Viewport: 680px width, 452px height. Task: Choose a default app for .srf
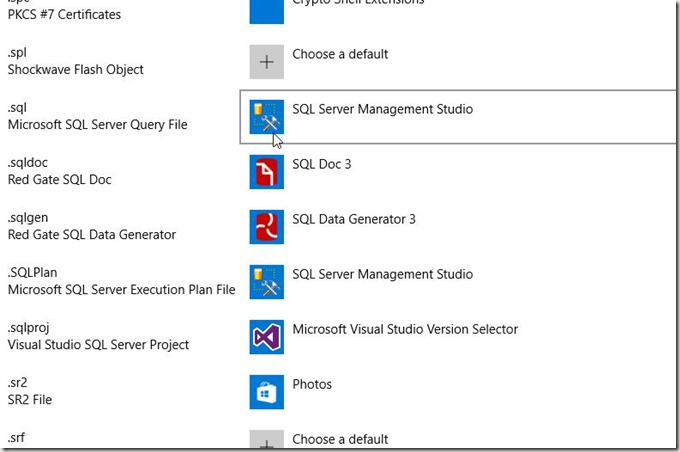click(340, 439)
